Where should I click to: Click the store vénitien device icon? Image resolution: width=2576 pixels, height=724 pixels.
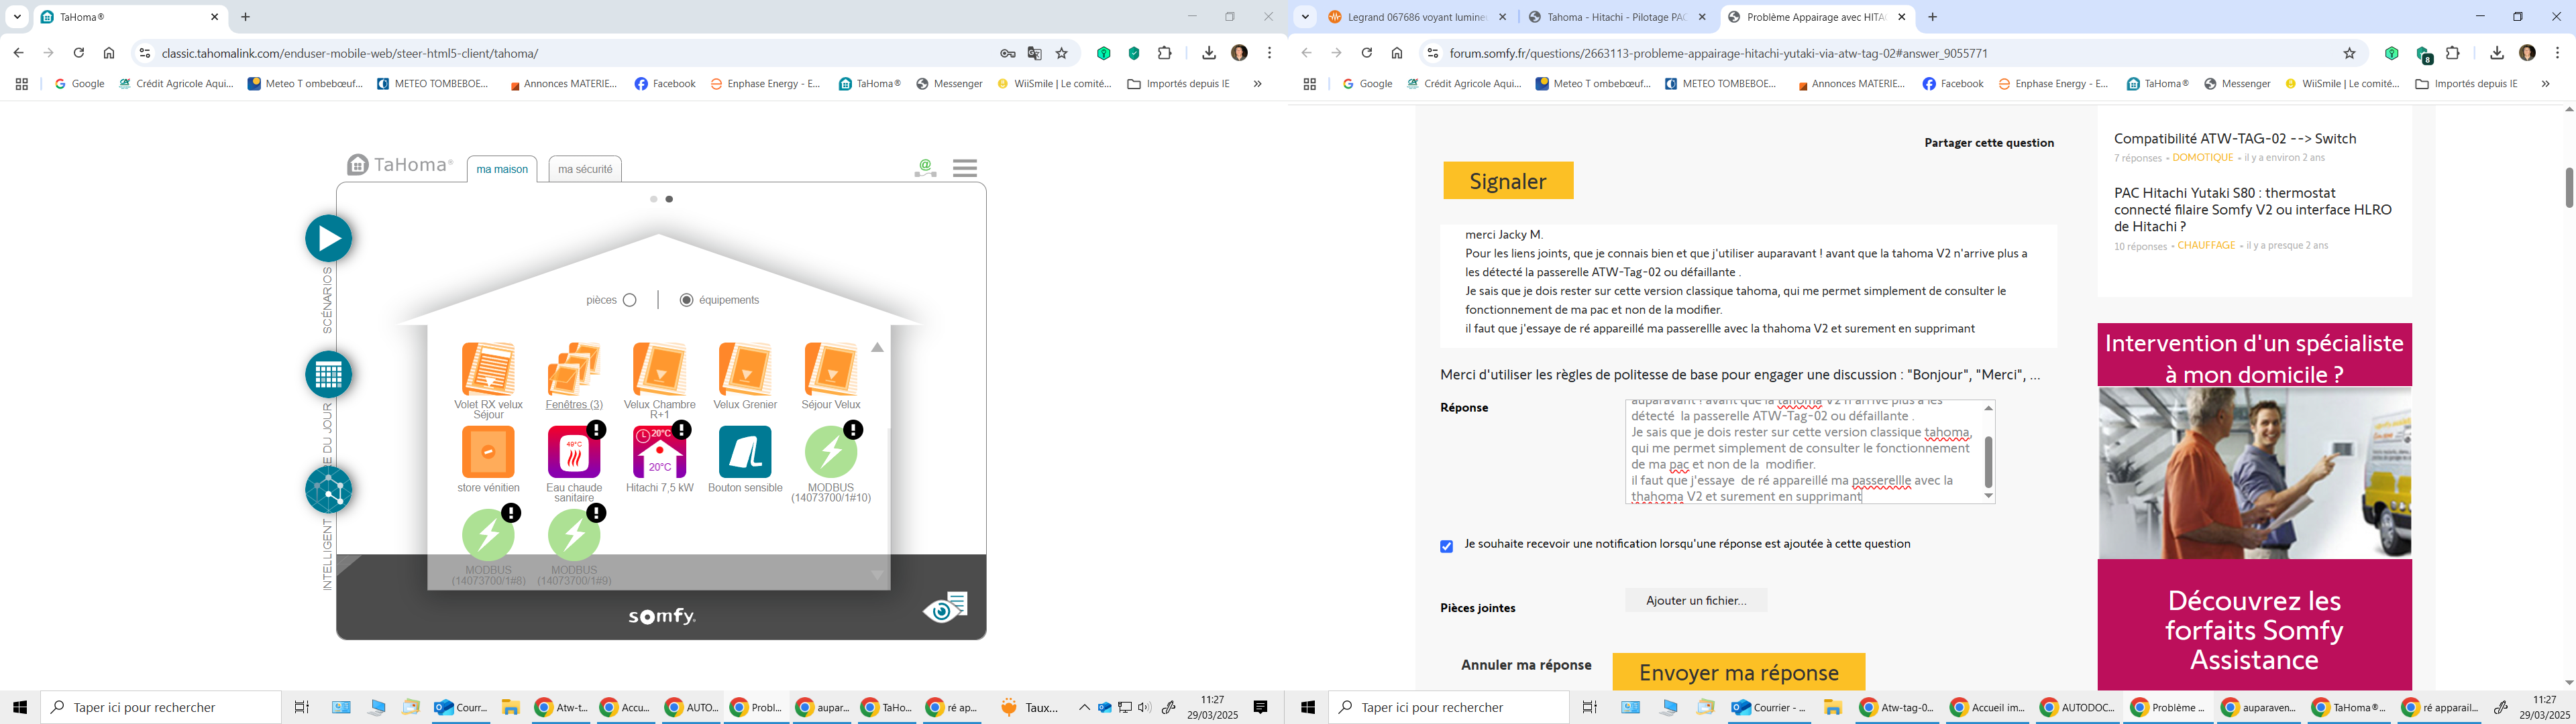[x=488, y=452]
